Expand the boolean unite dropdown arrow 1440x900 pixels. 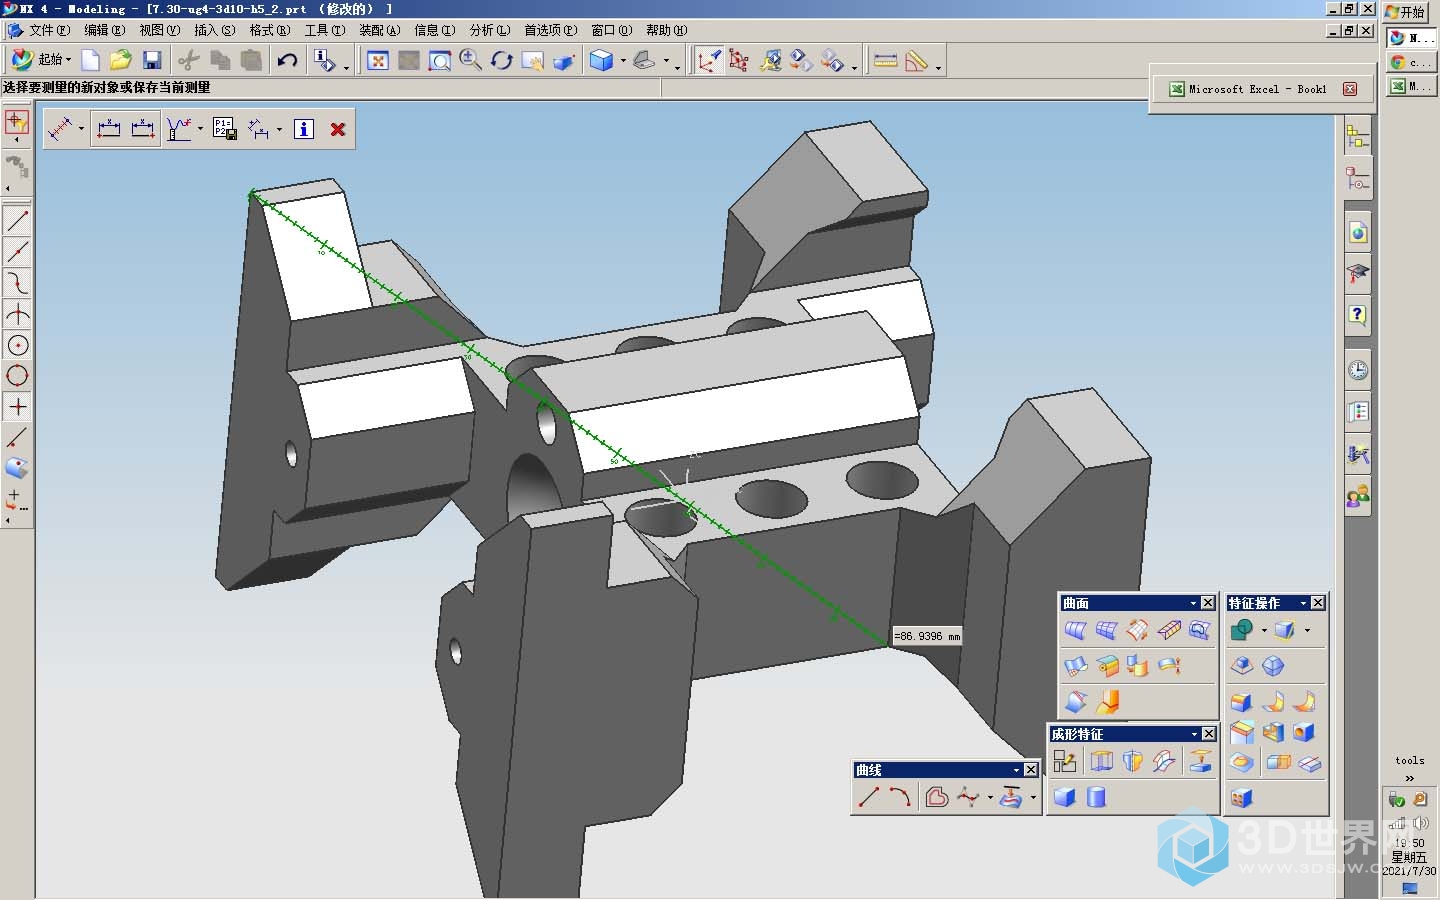1263,630
